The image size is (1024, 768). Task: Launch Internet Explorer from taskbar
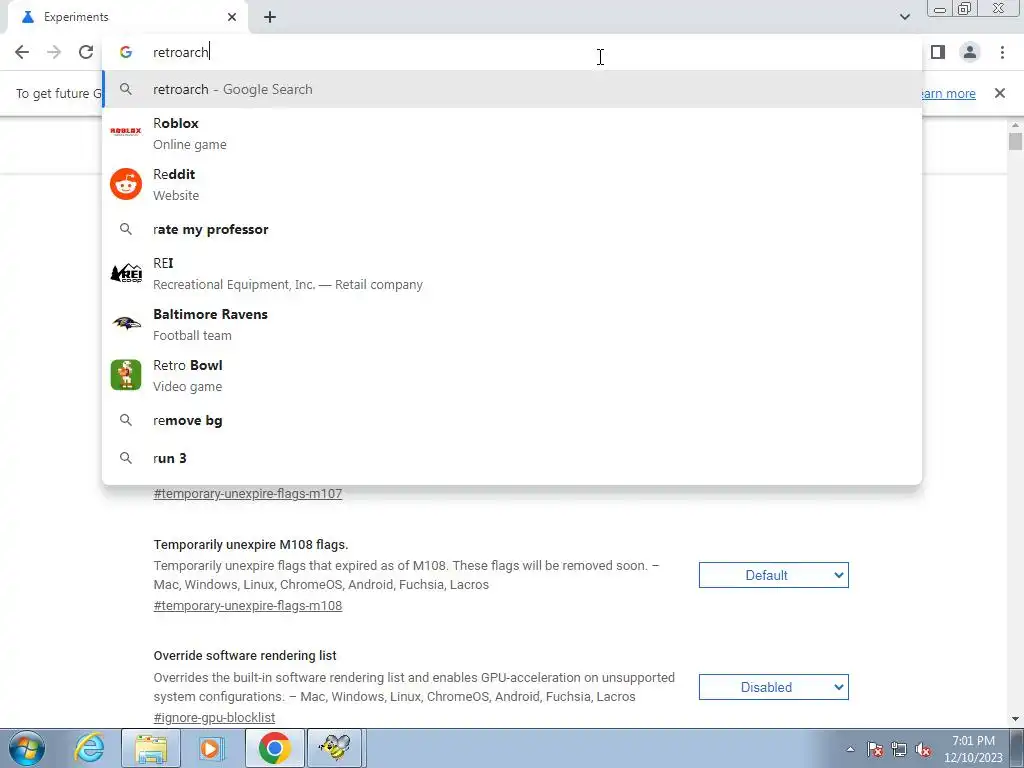(89, 748)
